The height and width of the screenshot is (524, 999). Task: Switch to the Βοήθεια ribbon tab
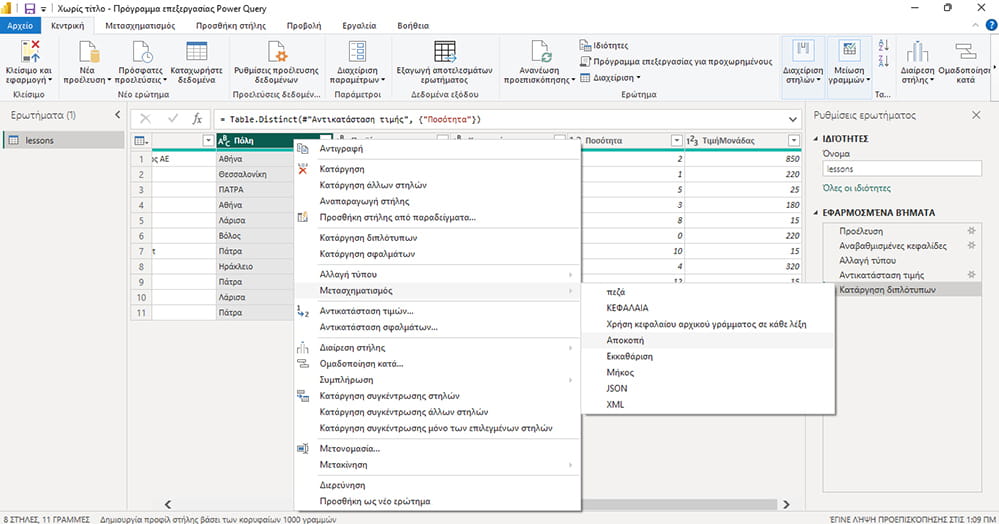[413, 25]
